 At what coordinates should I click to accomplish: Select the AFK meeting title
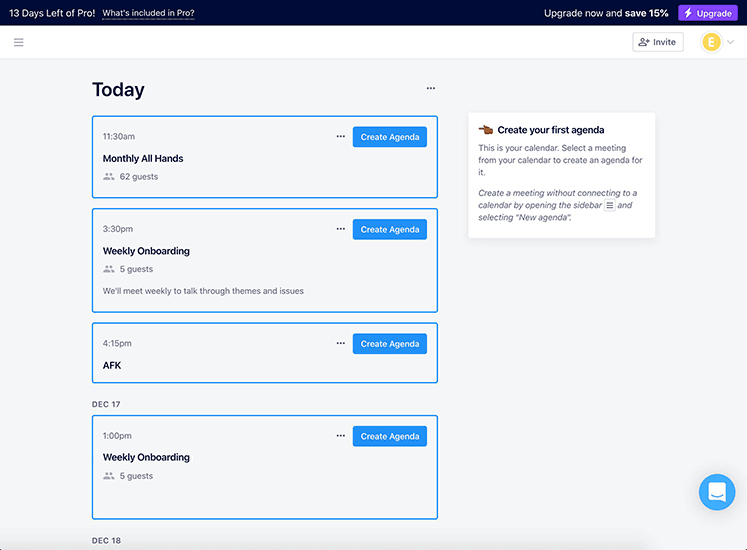(x=112, y=365)
